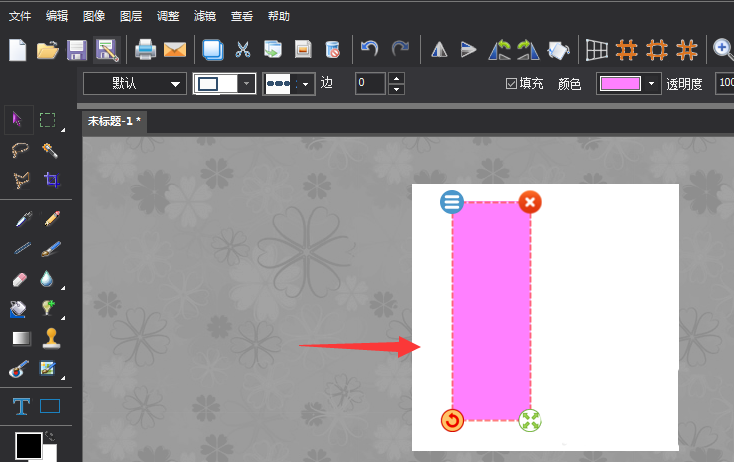Open the 滤镜 menu

205,16
